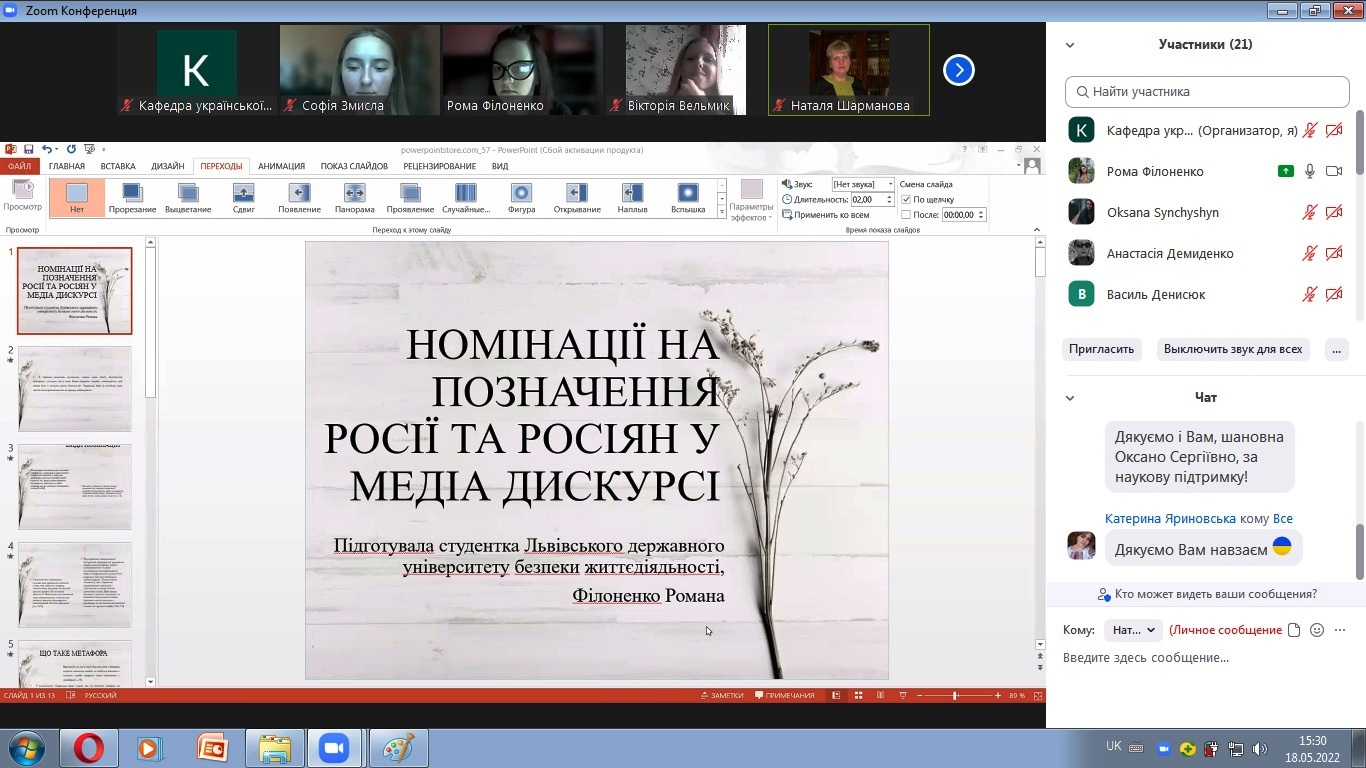Open the РЕЦЕНЗИРОВАНИЕ ribbon tab
Screen dimensions: 1366x768
[x=440, y=166]
